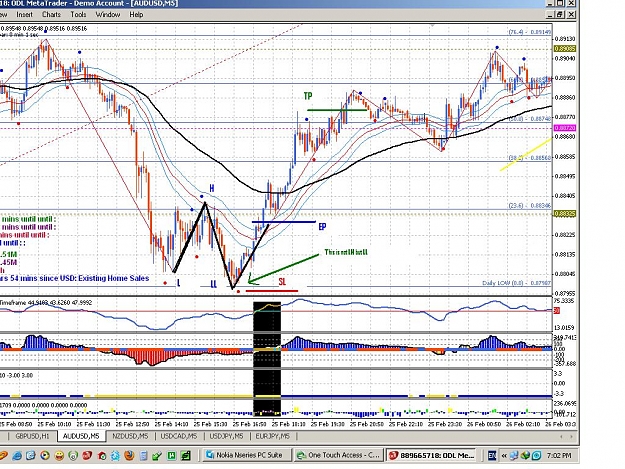
Task: Open the Help menu
Action: click(x=136, y=15)
